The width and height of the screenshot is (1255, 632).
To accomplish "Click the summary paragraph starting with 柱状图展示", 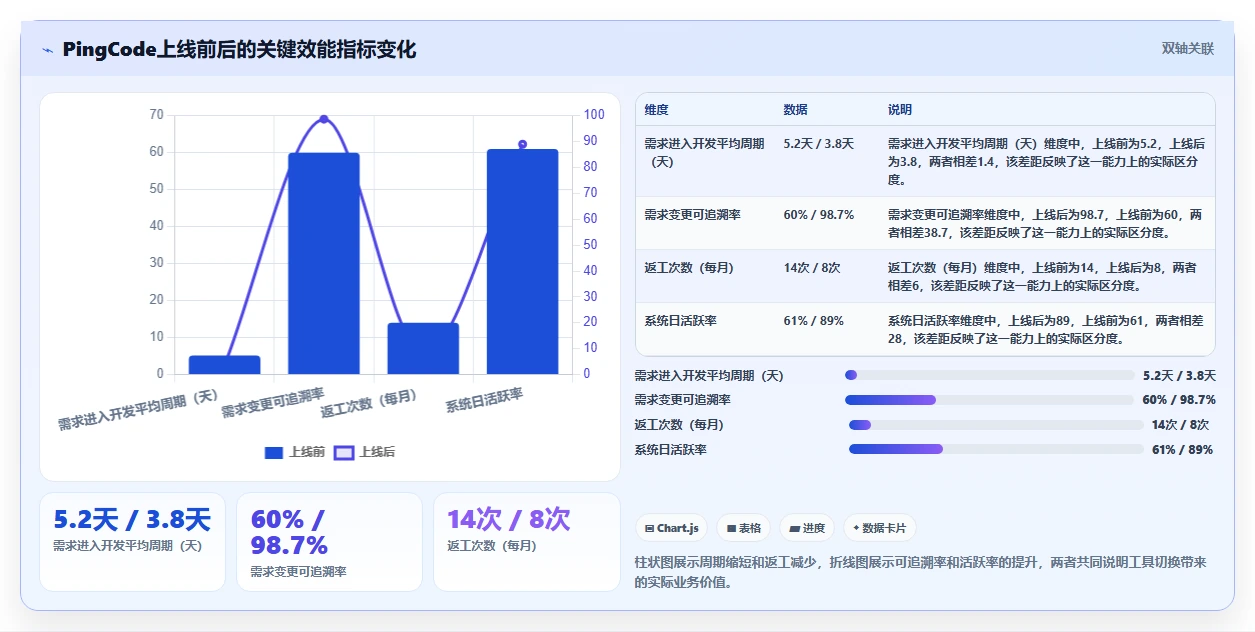I will 921,572.
